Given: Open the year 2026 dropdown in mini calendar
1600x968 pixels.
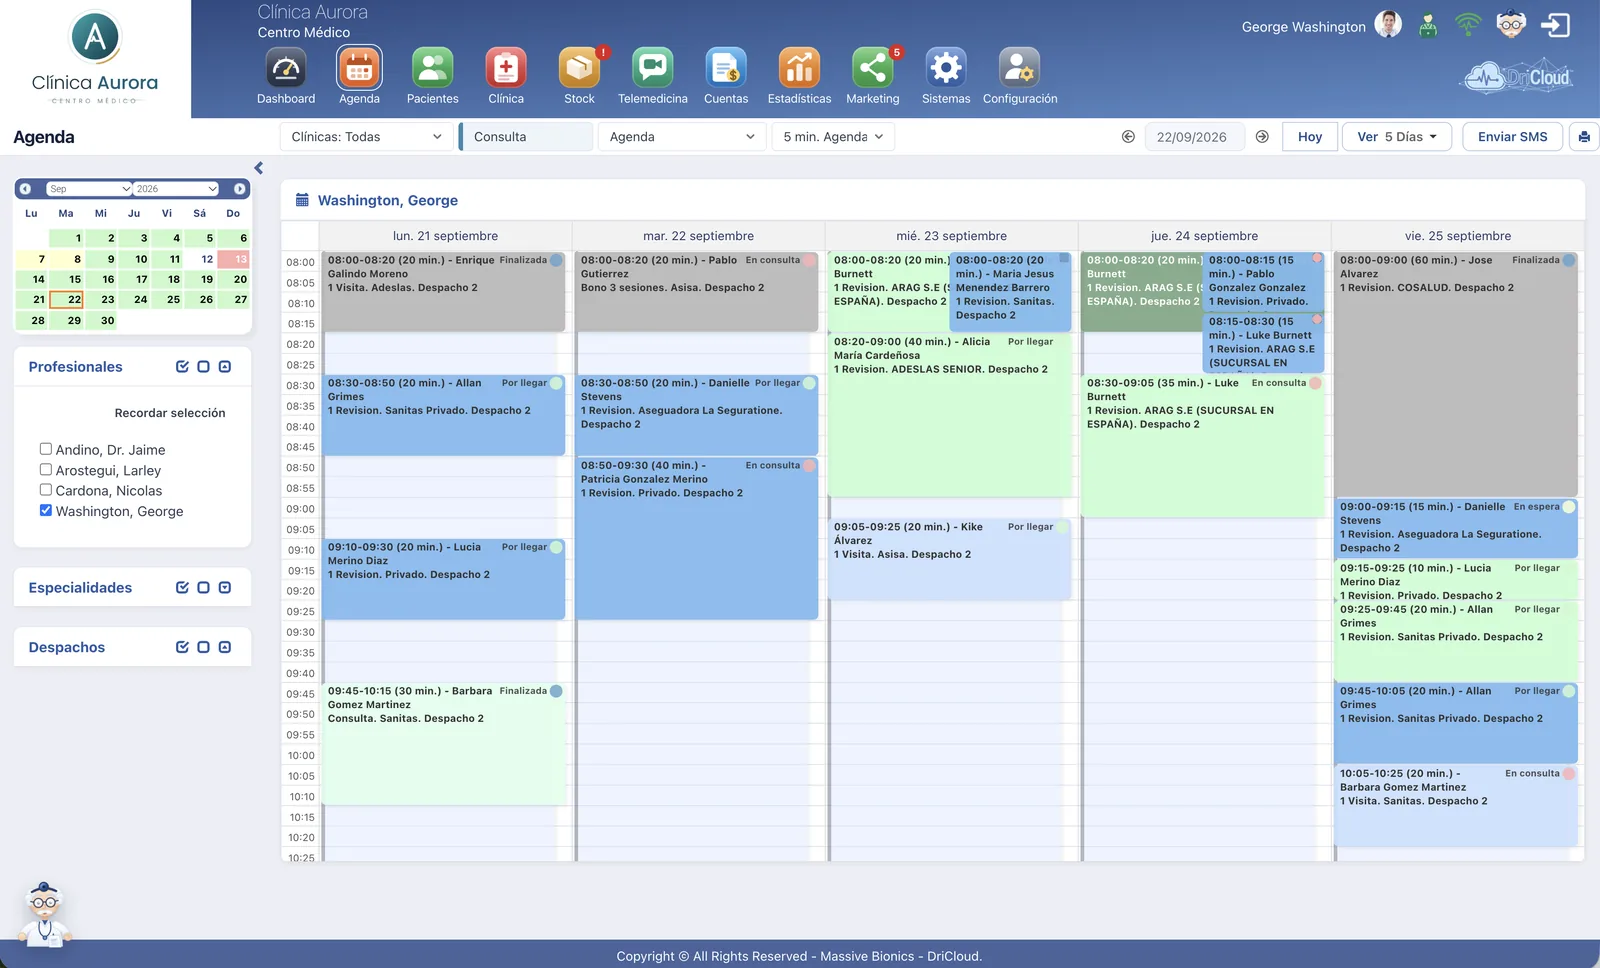Looking at the screenshot, I should click(176, 189).
